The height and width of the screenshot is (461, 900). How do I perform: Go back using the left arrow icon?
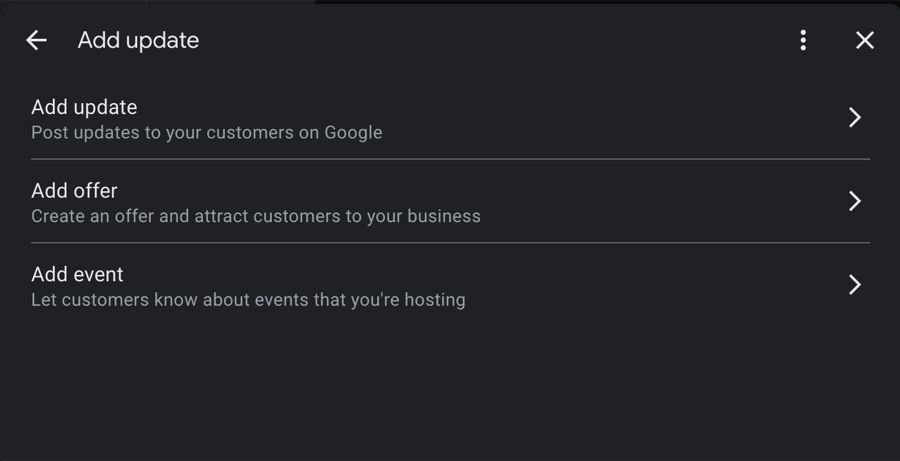point(36,40)
